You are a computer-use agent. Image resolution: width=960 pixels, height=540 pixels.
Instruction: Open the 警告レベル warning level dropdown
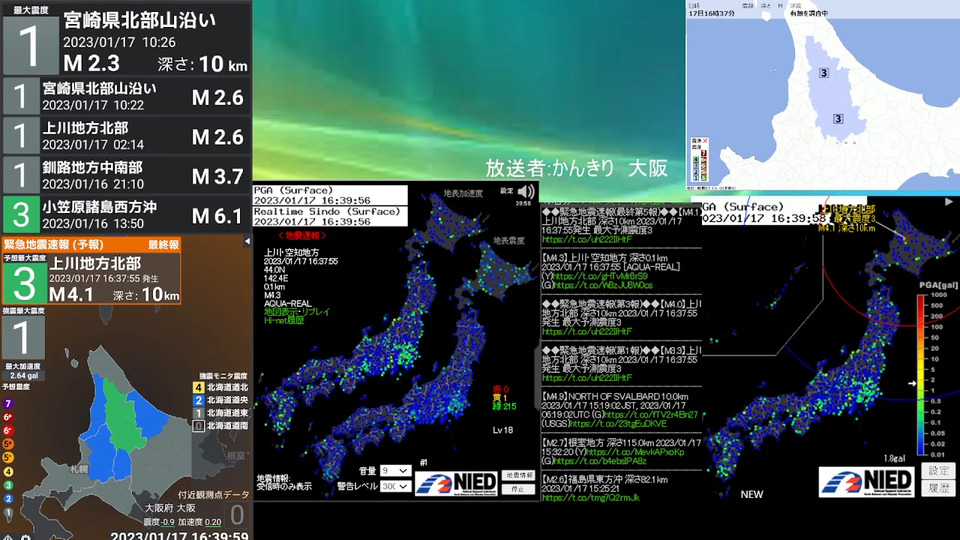[395, 486]
